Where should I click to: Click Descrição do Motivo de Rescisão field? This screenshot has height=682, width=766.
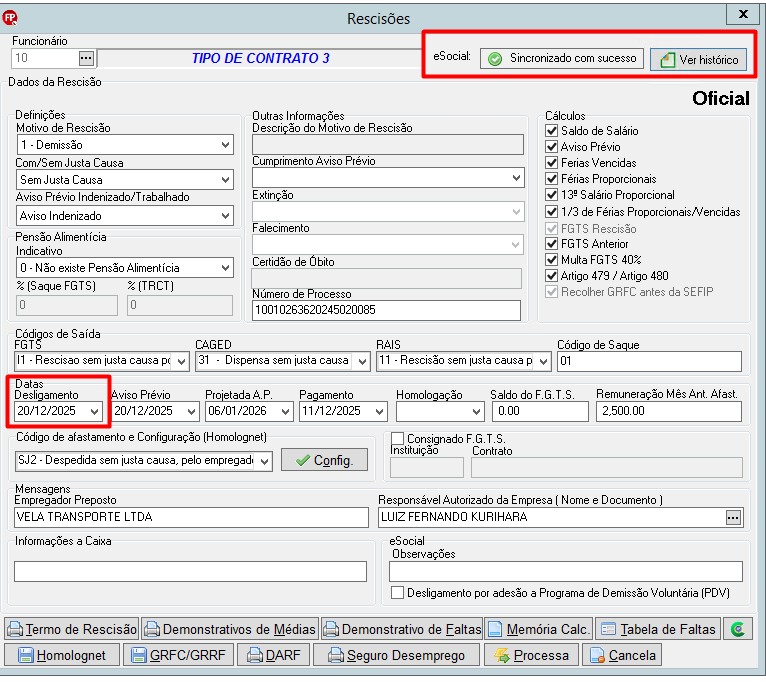coord(388,145)
